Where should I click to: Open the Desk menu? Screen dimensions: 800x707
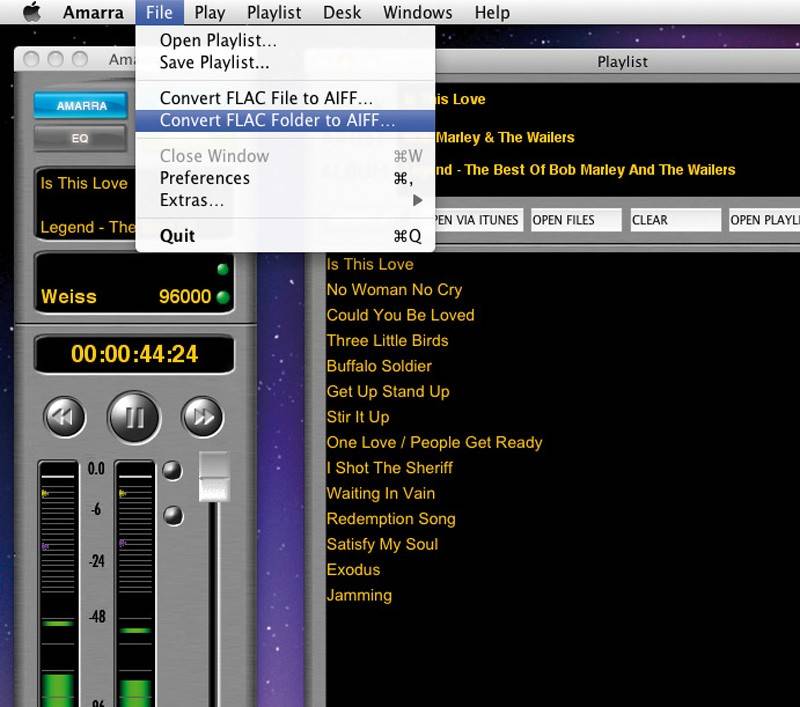tap(342, 12)
